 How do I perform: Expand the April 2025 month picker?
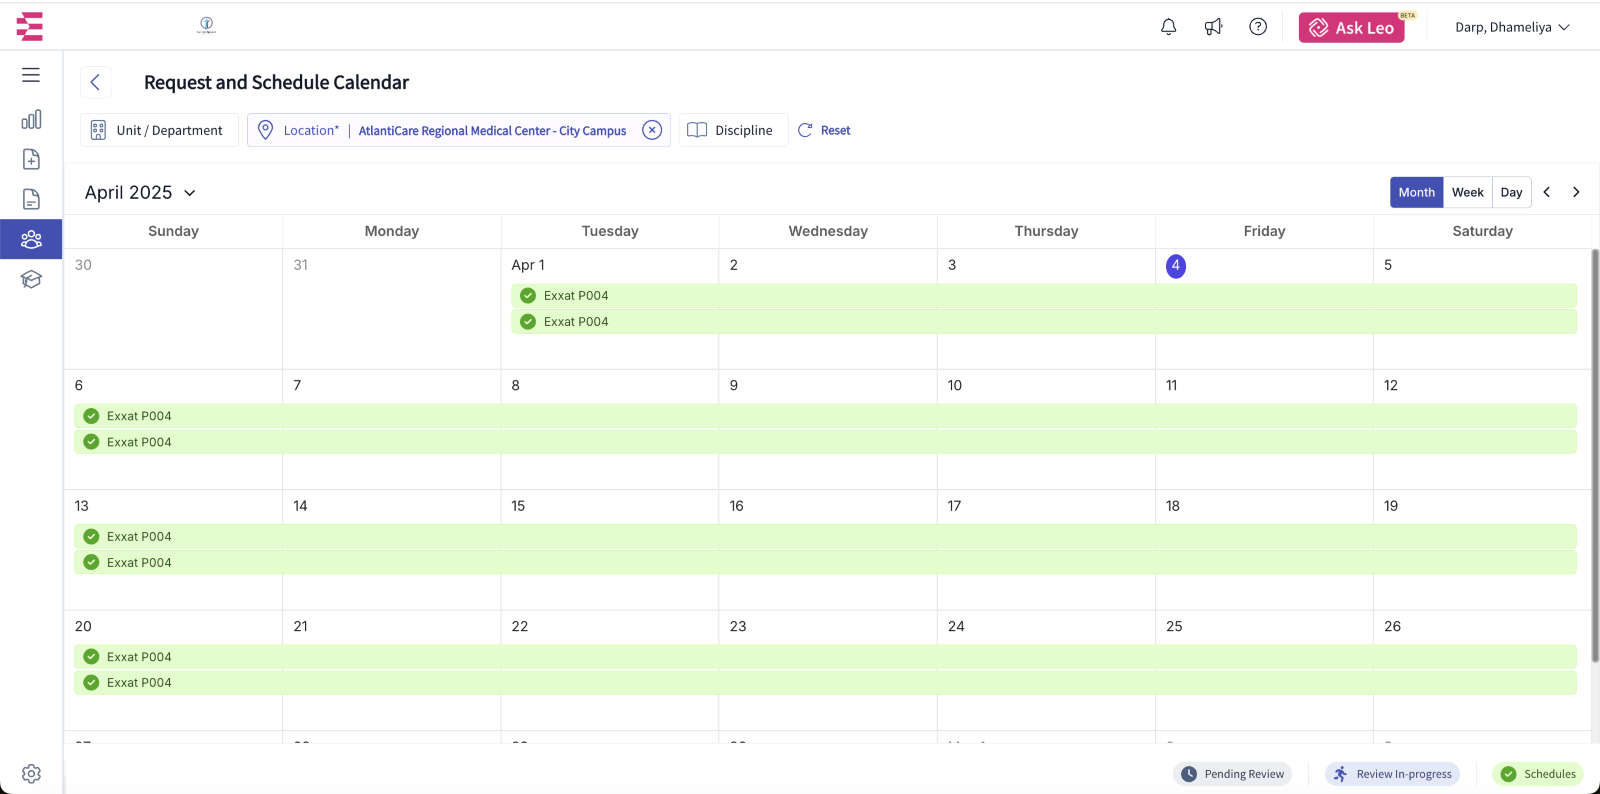(140, 192)
